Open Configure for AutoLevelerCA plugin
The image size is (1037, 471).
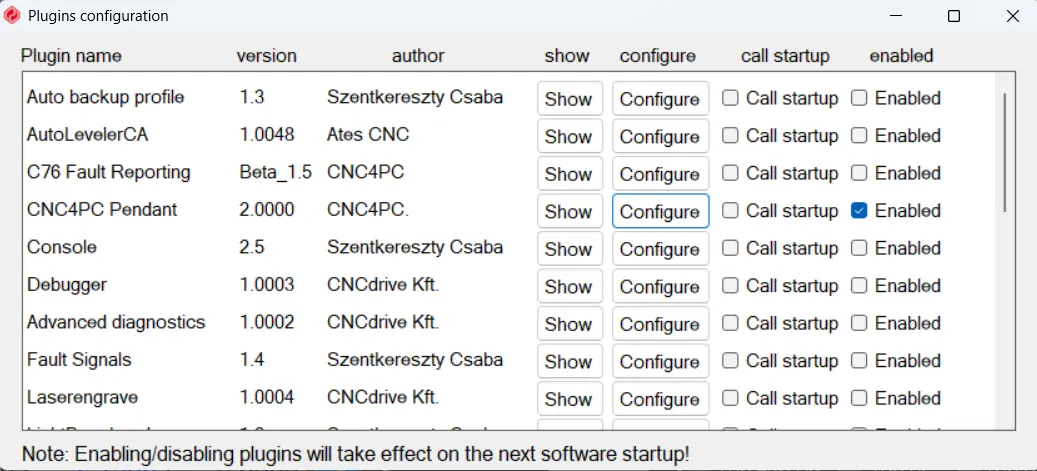[659, 136]
